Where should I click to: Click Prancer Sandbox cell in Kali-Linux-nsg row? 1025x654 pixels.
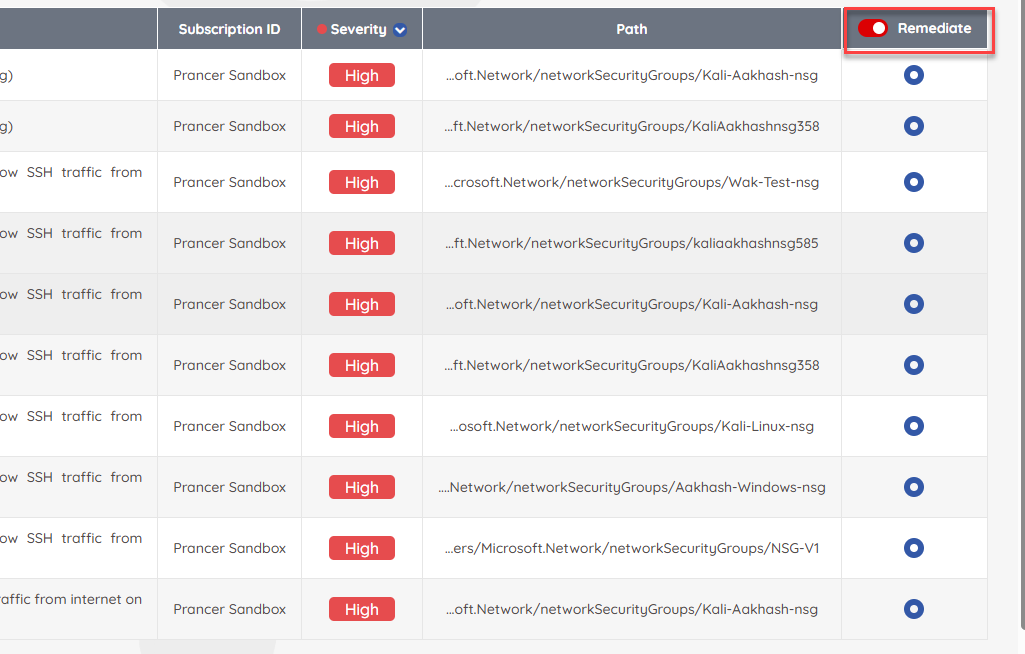pos(229,426)
